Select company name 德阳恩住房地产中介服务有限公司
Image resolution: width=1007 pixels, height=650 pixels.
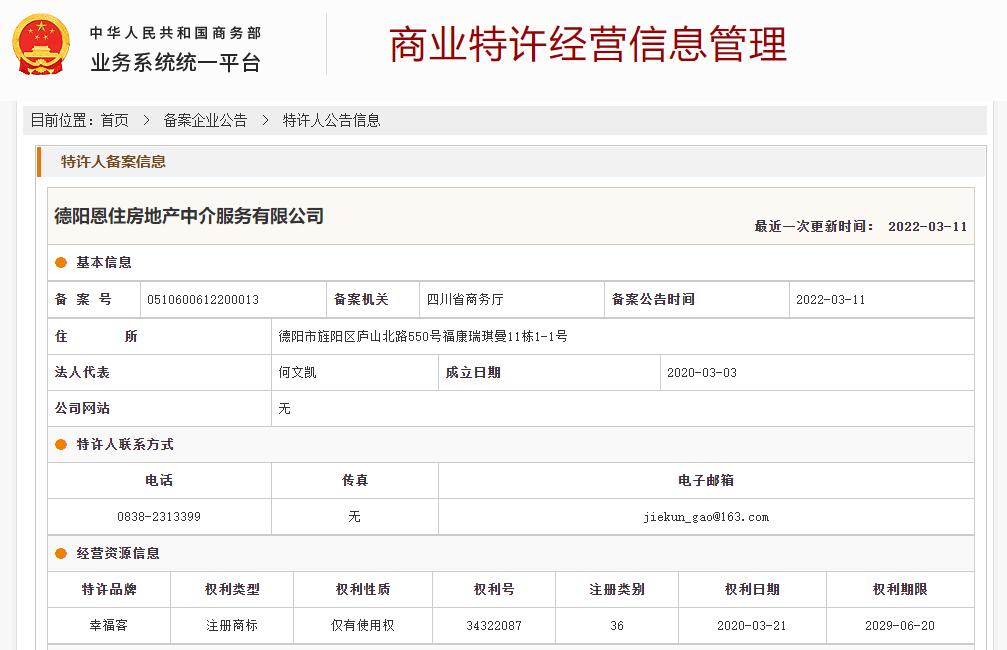(189, 216)
